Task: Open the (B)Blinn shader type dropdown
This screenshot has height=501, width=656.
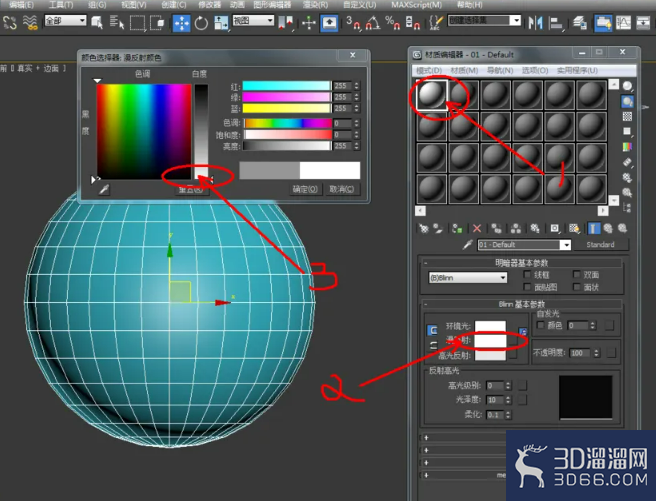Action: click(468, 278)
